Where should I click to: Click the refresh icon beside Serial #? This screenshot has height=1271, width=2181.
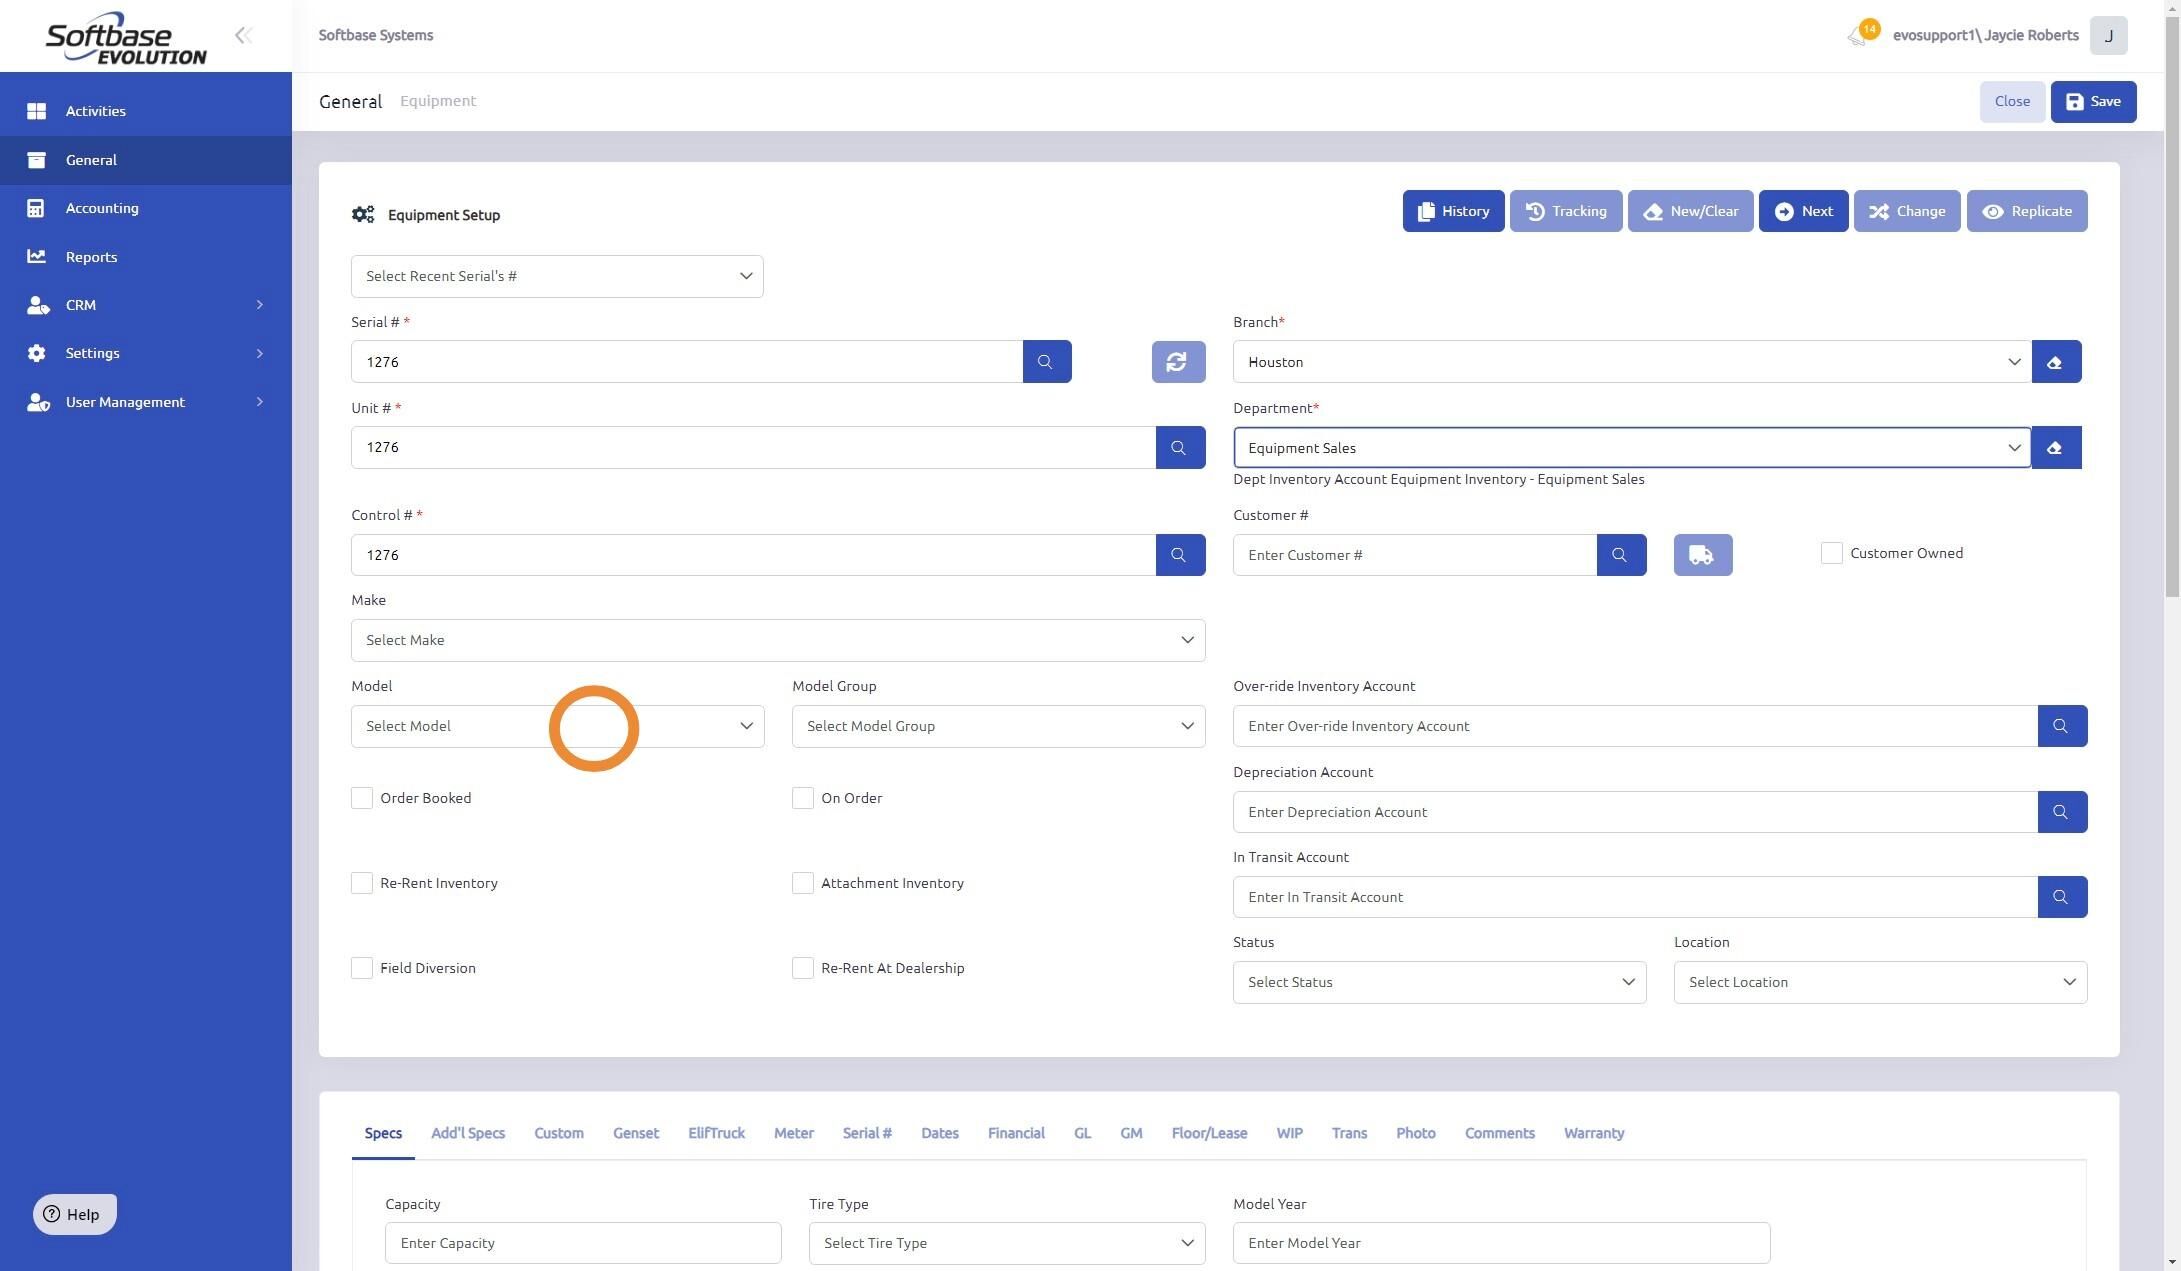pos(1177,362)
